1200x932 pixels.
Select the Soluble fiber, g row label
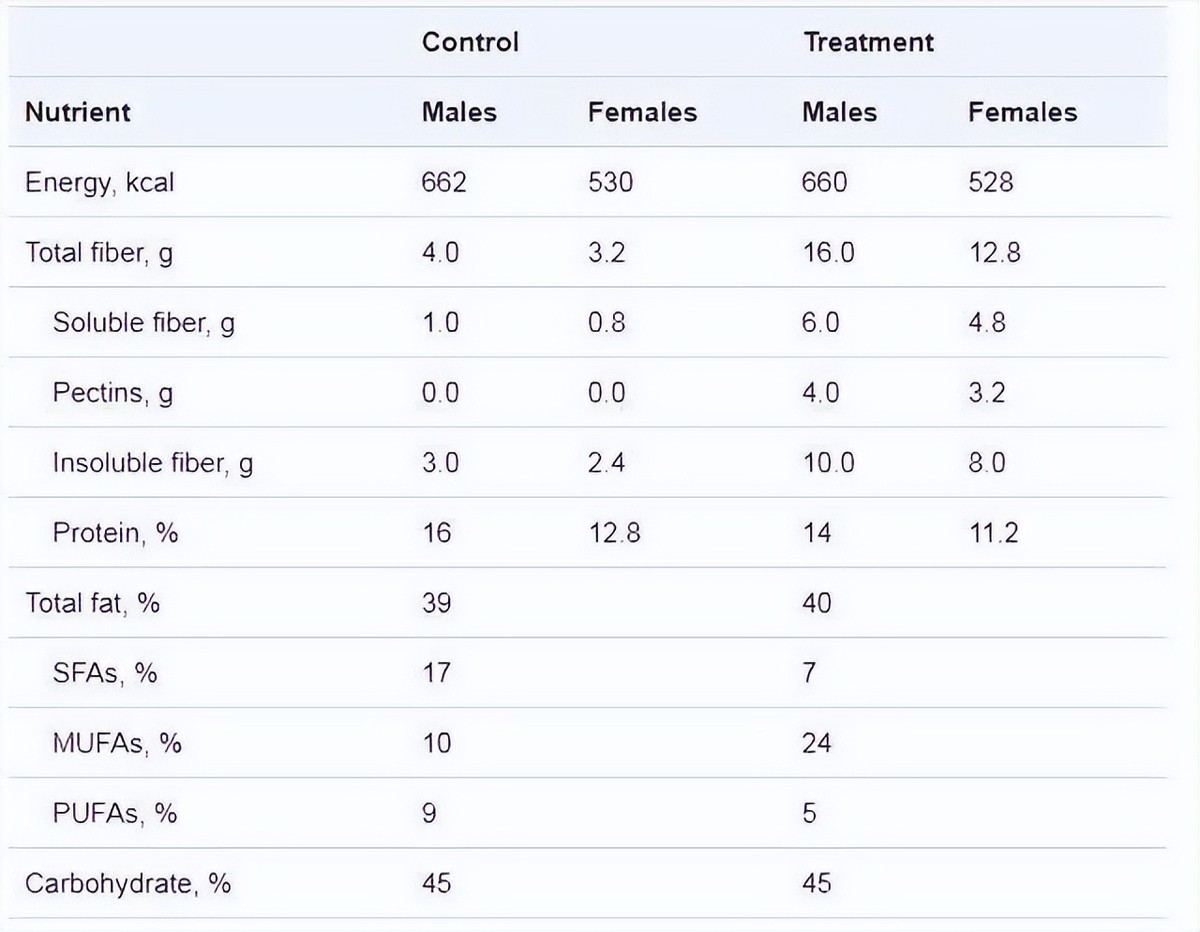click(144, 322)
